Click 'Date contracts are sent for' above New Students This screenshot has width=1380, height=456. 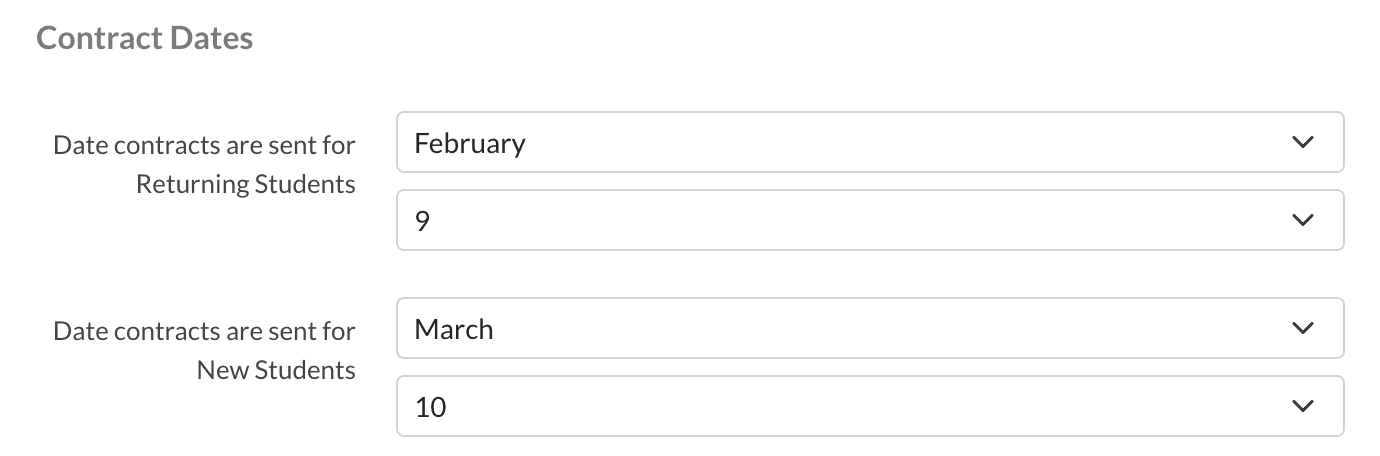(x=204, y=331)
